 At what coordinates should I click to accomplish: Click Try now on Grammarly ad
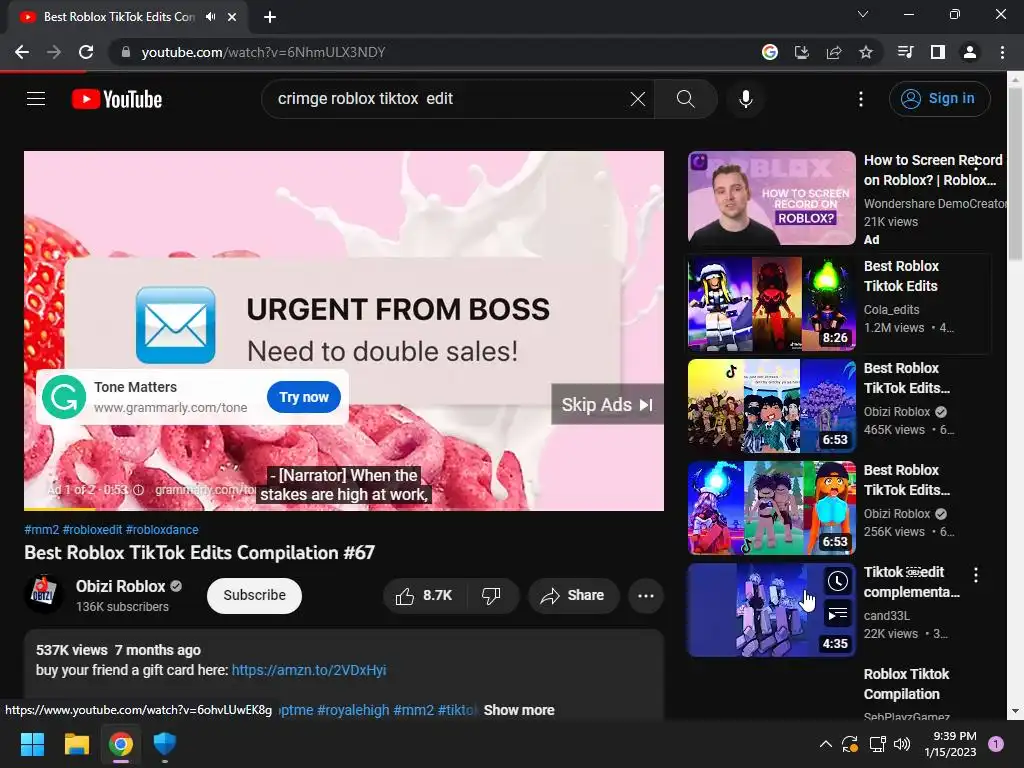point(304,397)
